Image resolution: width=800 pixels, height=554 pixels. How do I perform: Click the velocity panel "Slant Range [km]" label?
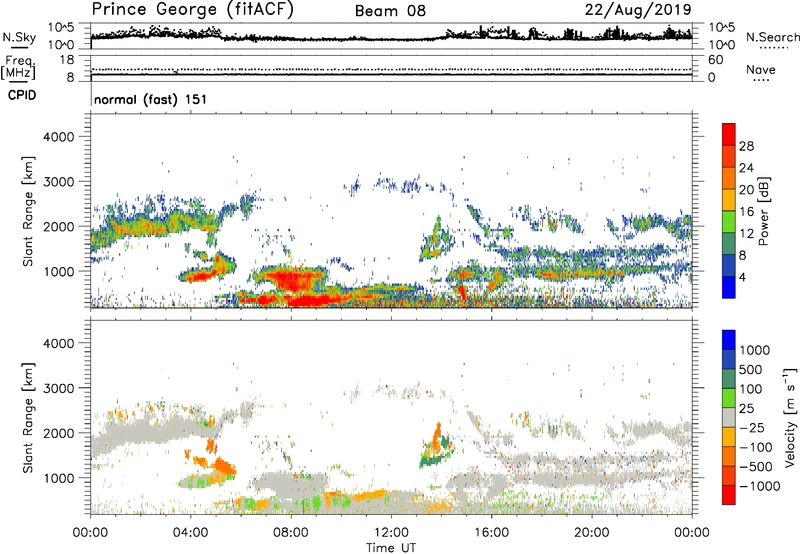point(28,418)
